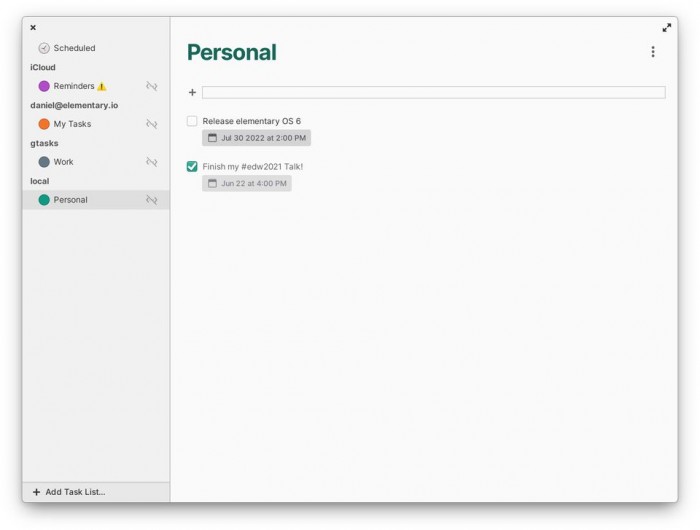The width and height of the screenshot is (700, 530).
Task: Check the Release elementary OS 6 checkbox
Action: (x=192, y=121)
